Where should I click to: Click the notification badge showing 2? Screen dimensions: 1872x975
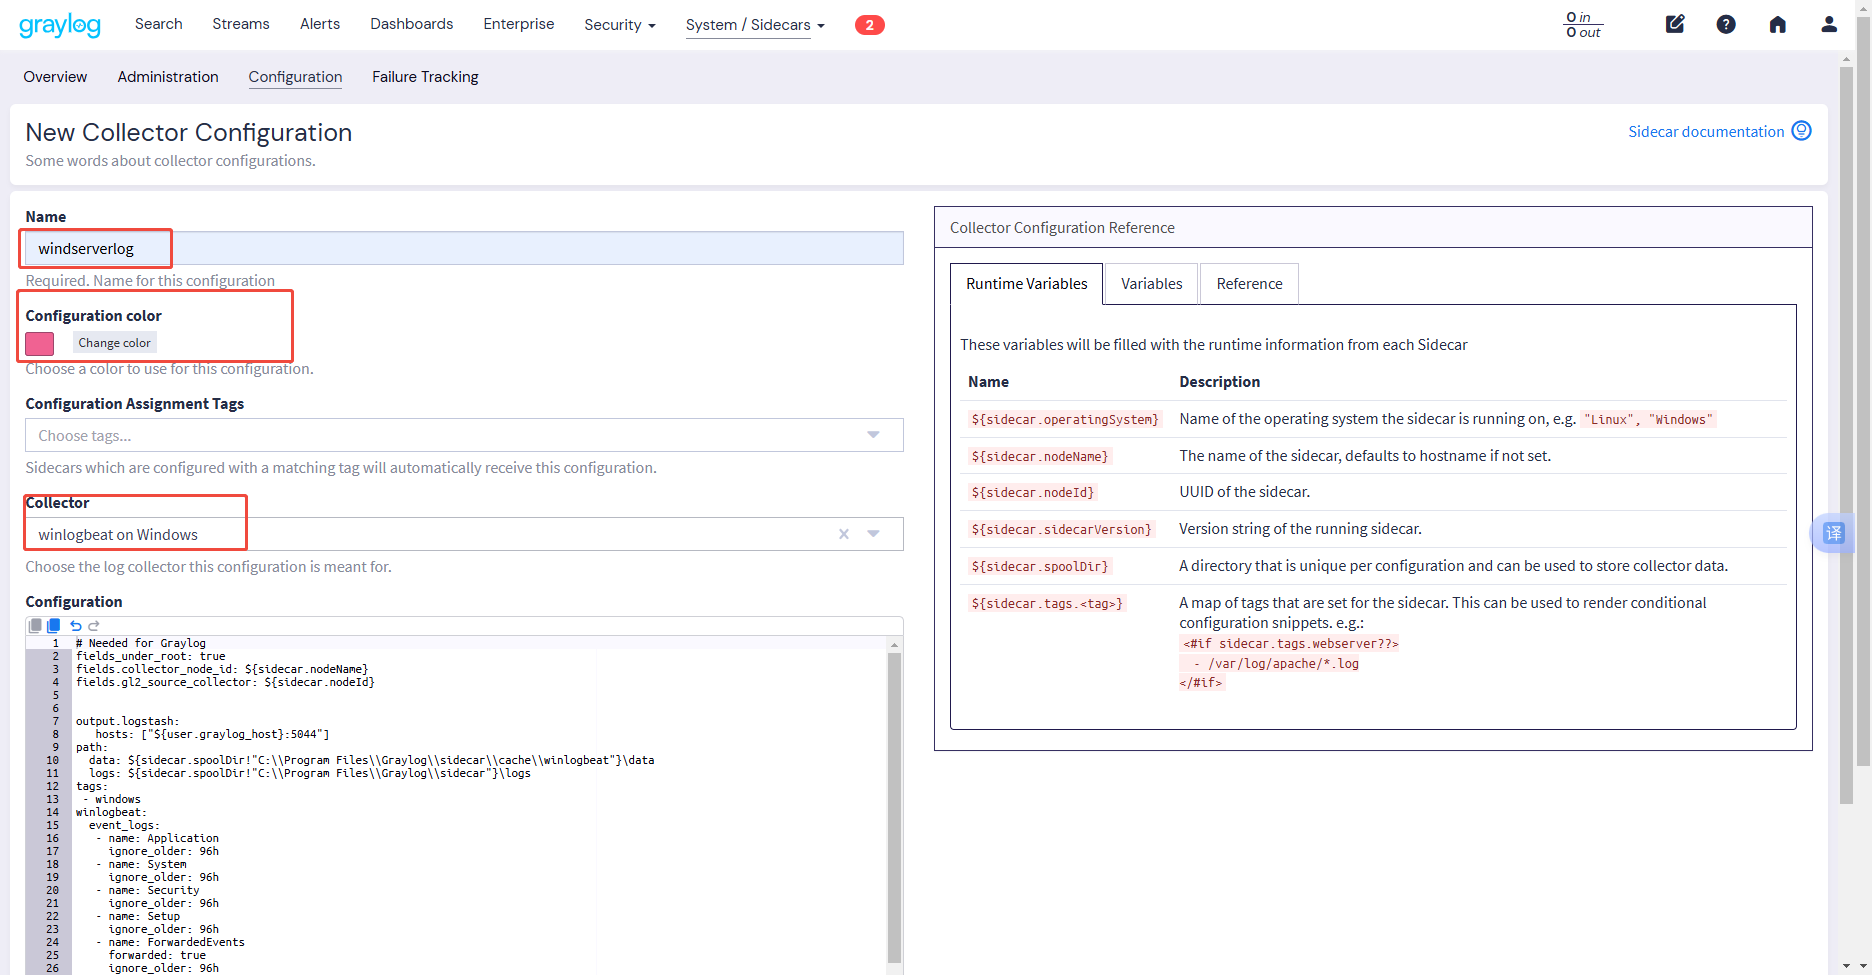tap(869, 25)
